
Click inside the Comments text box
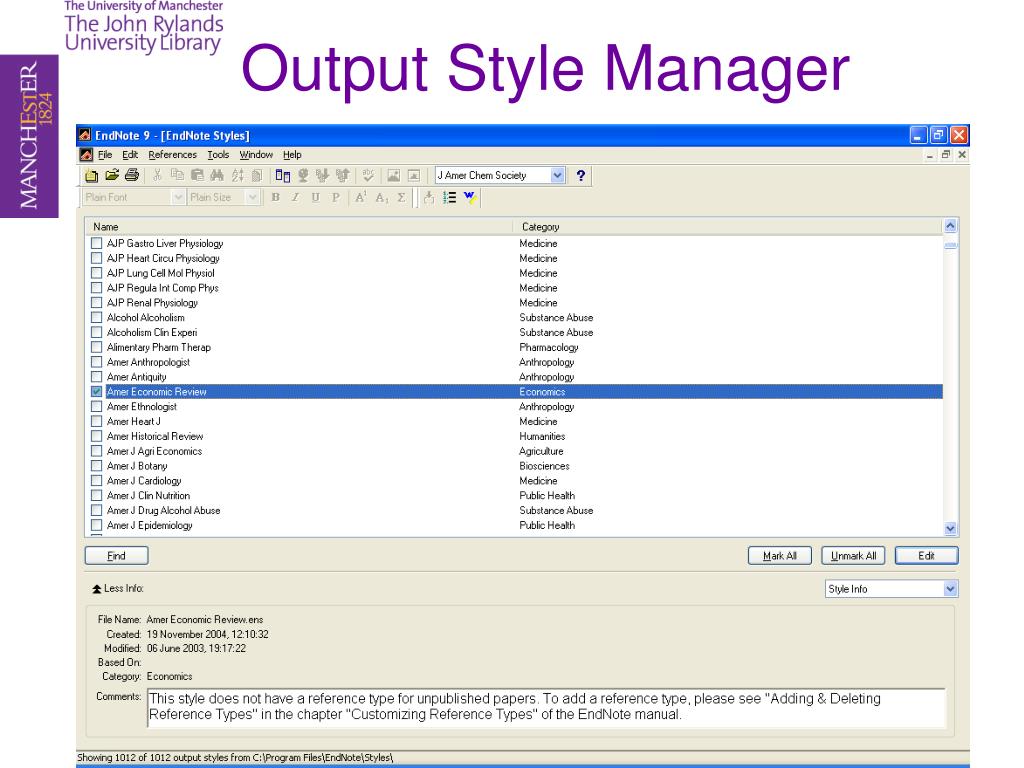(546, 707)
